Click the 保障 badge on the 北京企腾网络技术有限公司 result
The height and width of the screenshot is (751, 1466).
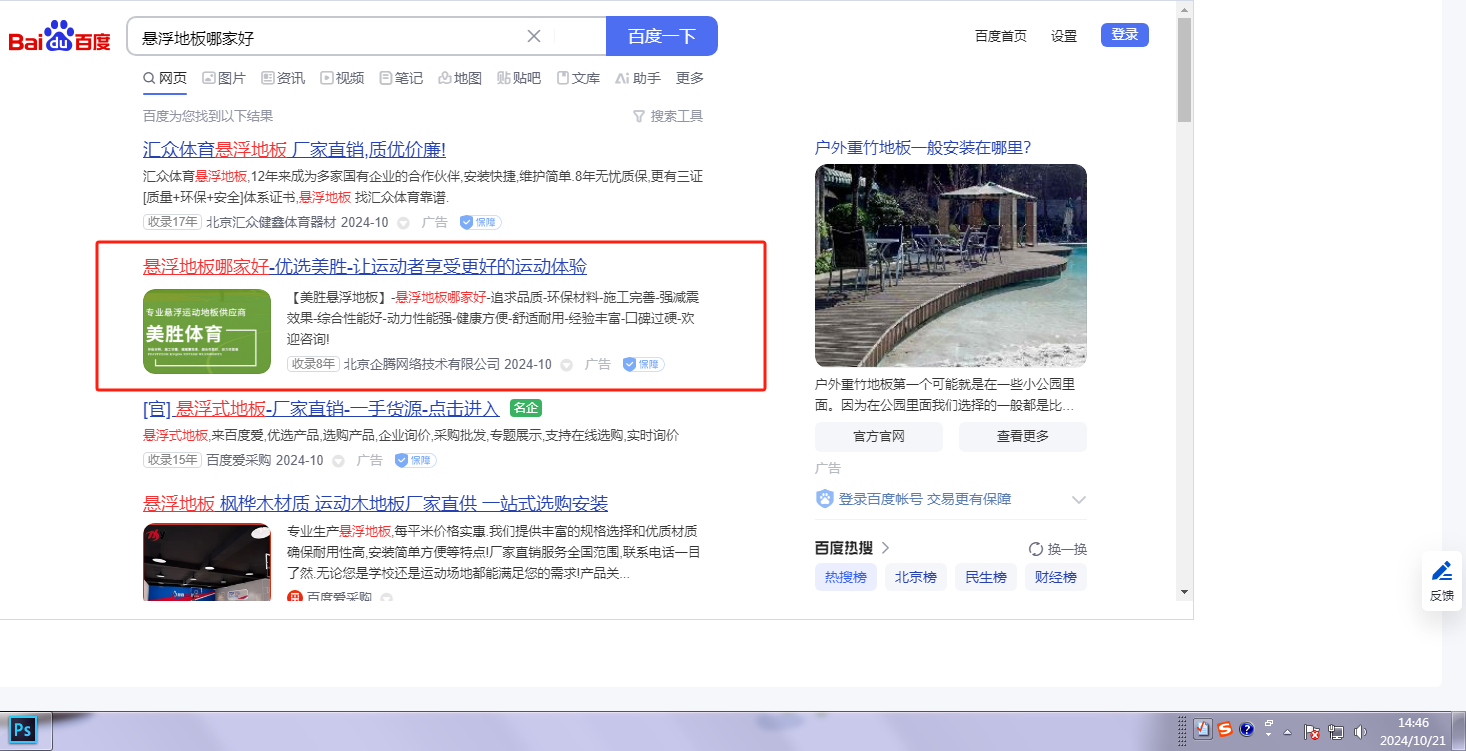(x=644, y=364)
